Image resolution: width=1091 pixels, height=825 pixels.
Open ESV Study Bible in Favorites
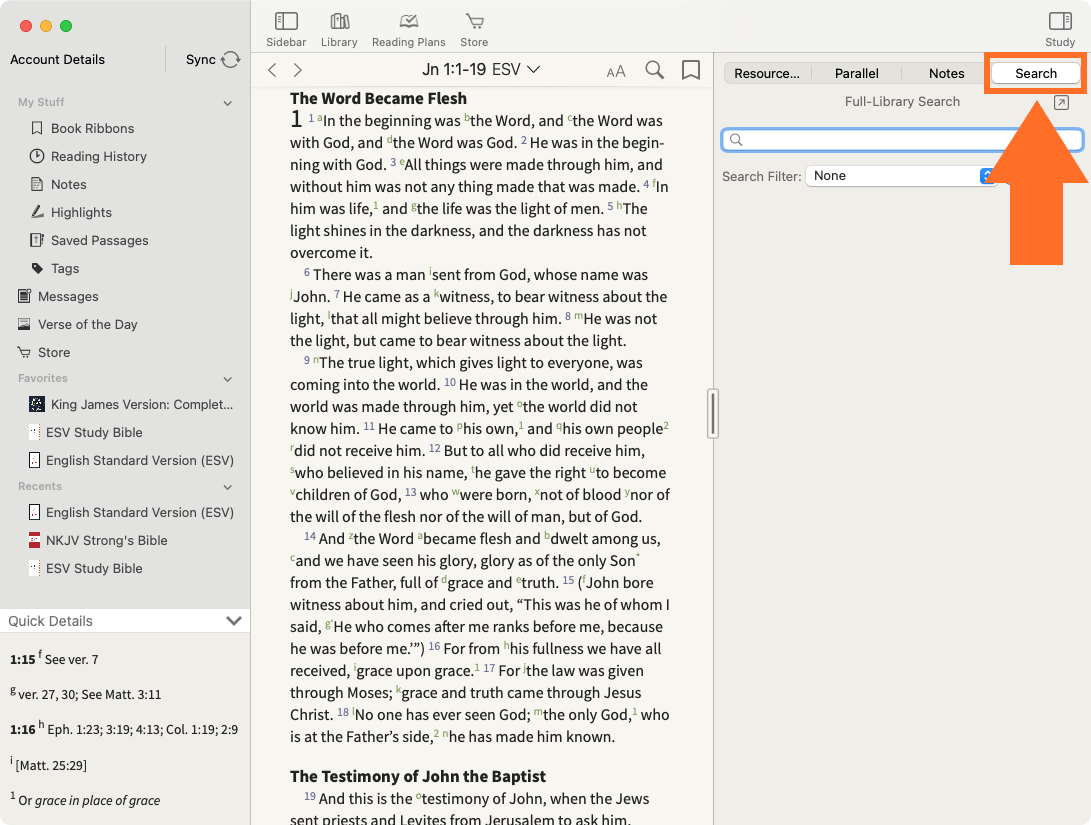point(86,432)
